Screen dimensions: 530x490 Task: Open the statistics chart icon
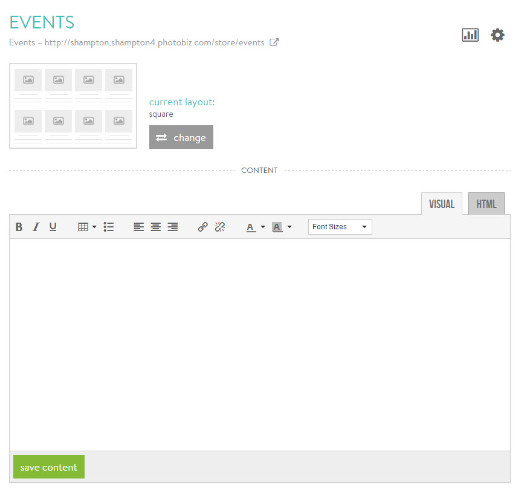[x=470, y=35]
